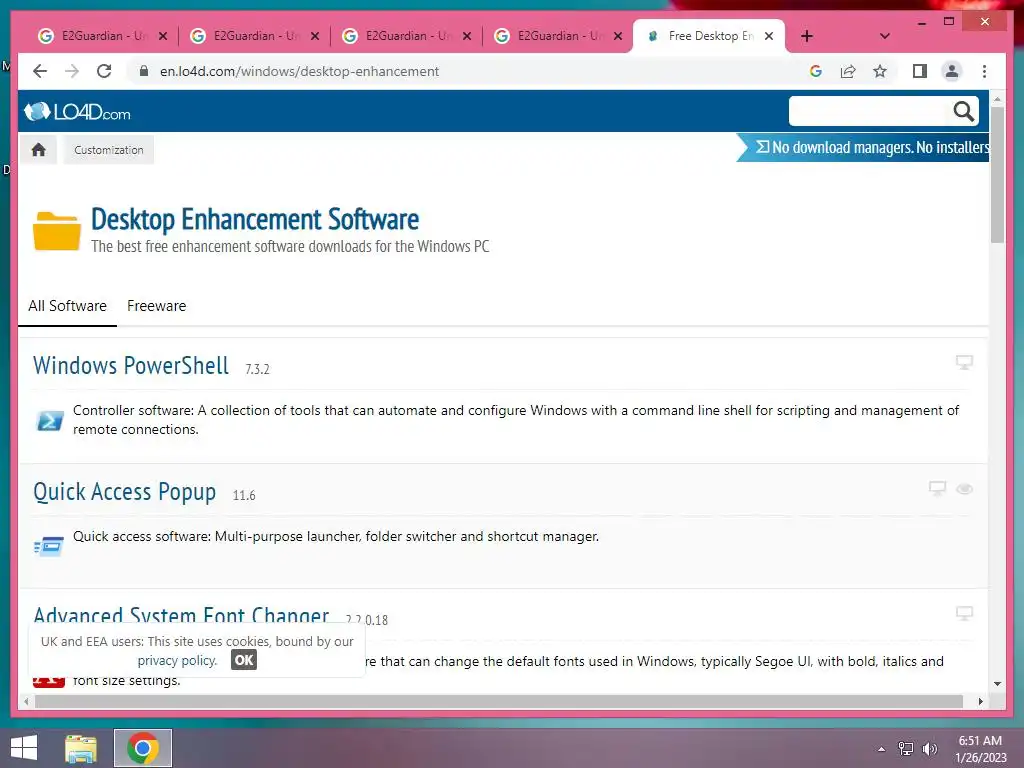1024x768 pixels.
Task: Share this page using the share icon
Action: [x=848, y=71]
